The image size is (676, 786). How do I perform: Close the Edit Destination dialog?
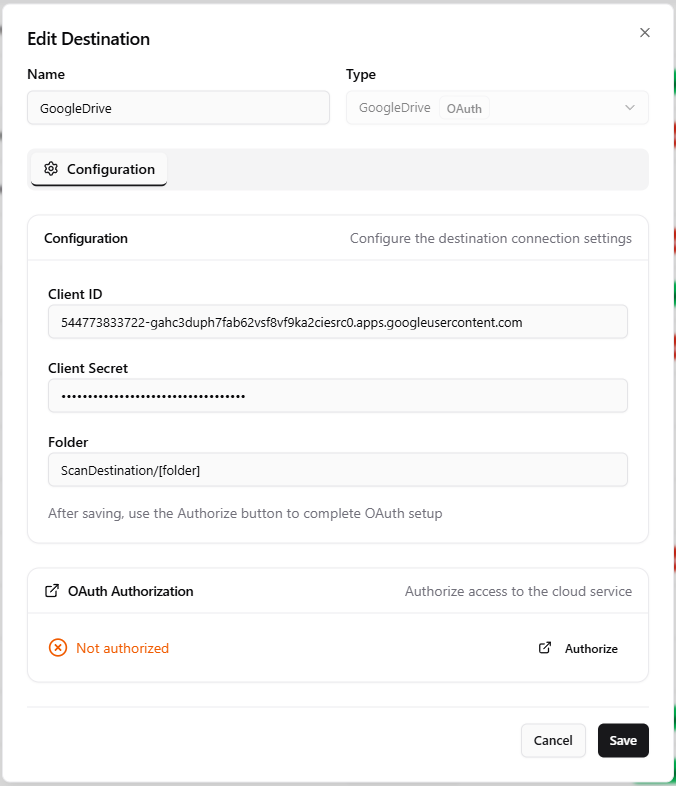pos(644,33)
